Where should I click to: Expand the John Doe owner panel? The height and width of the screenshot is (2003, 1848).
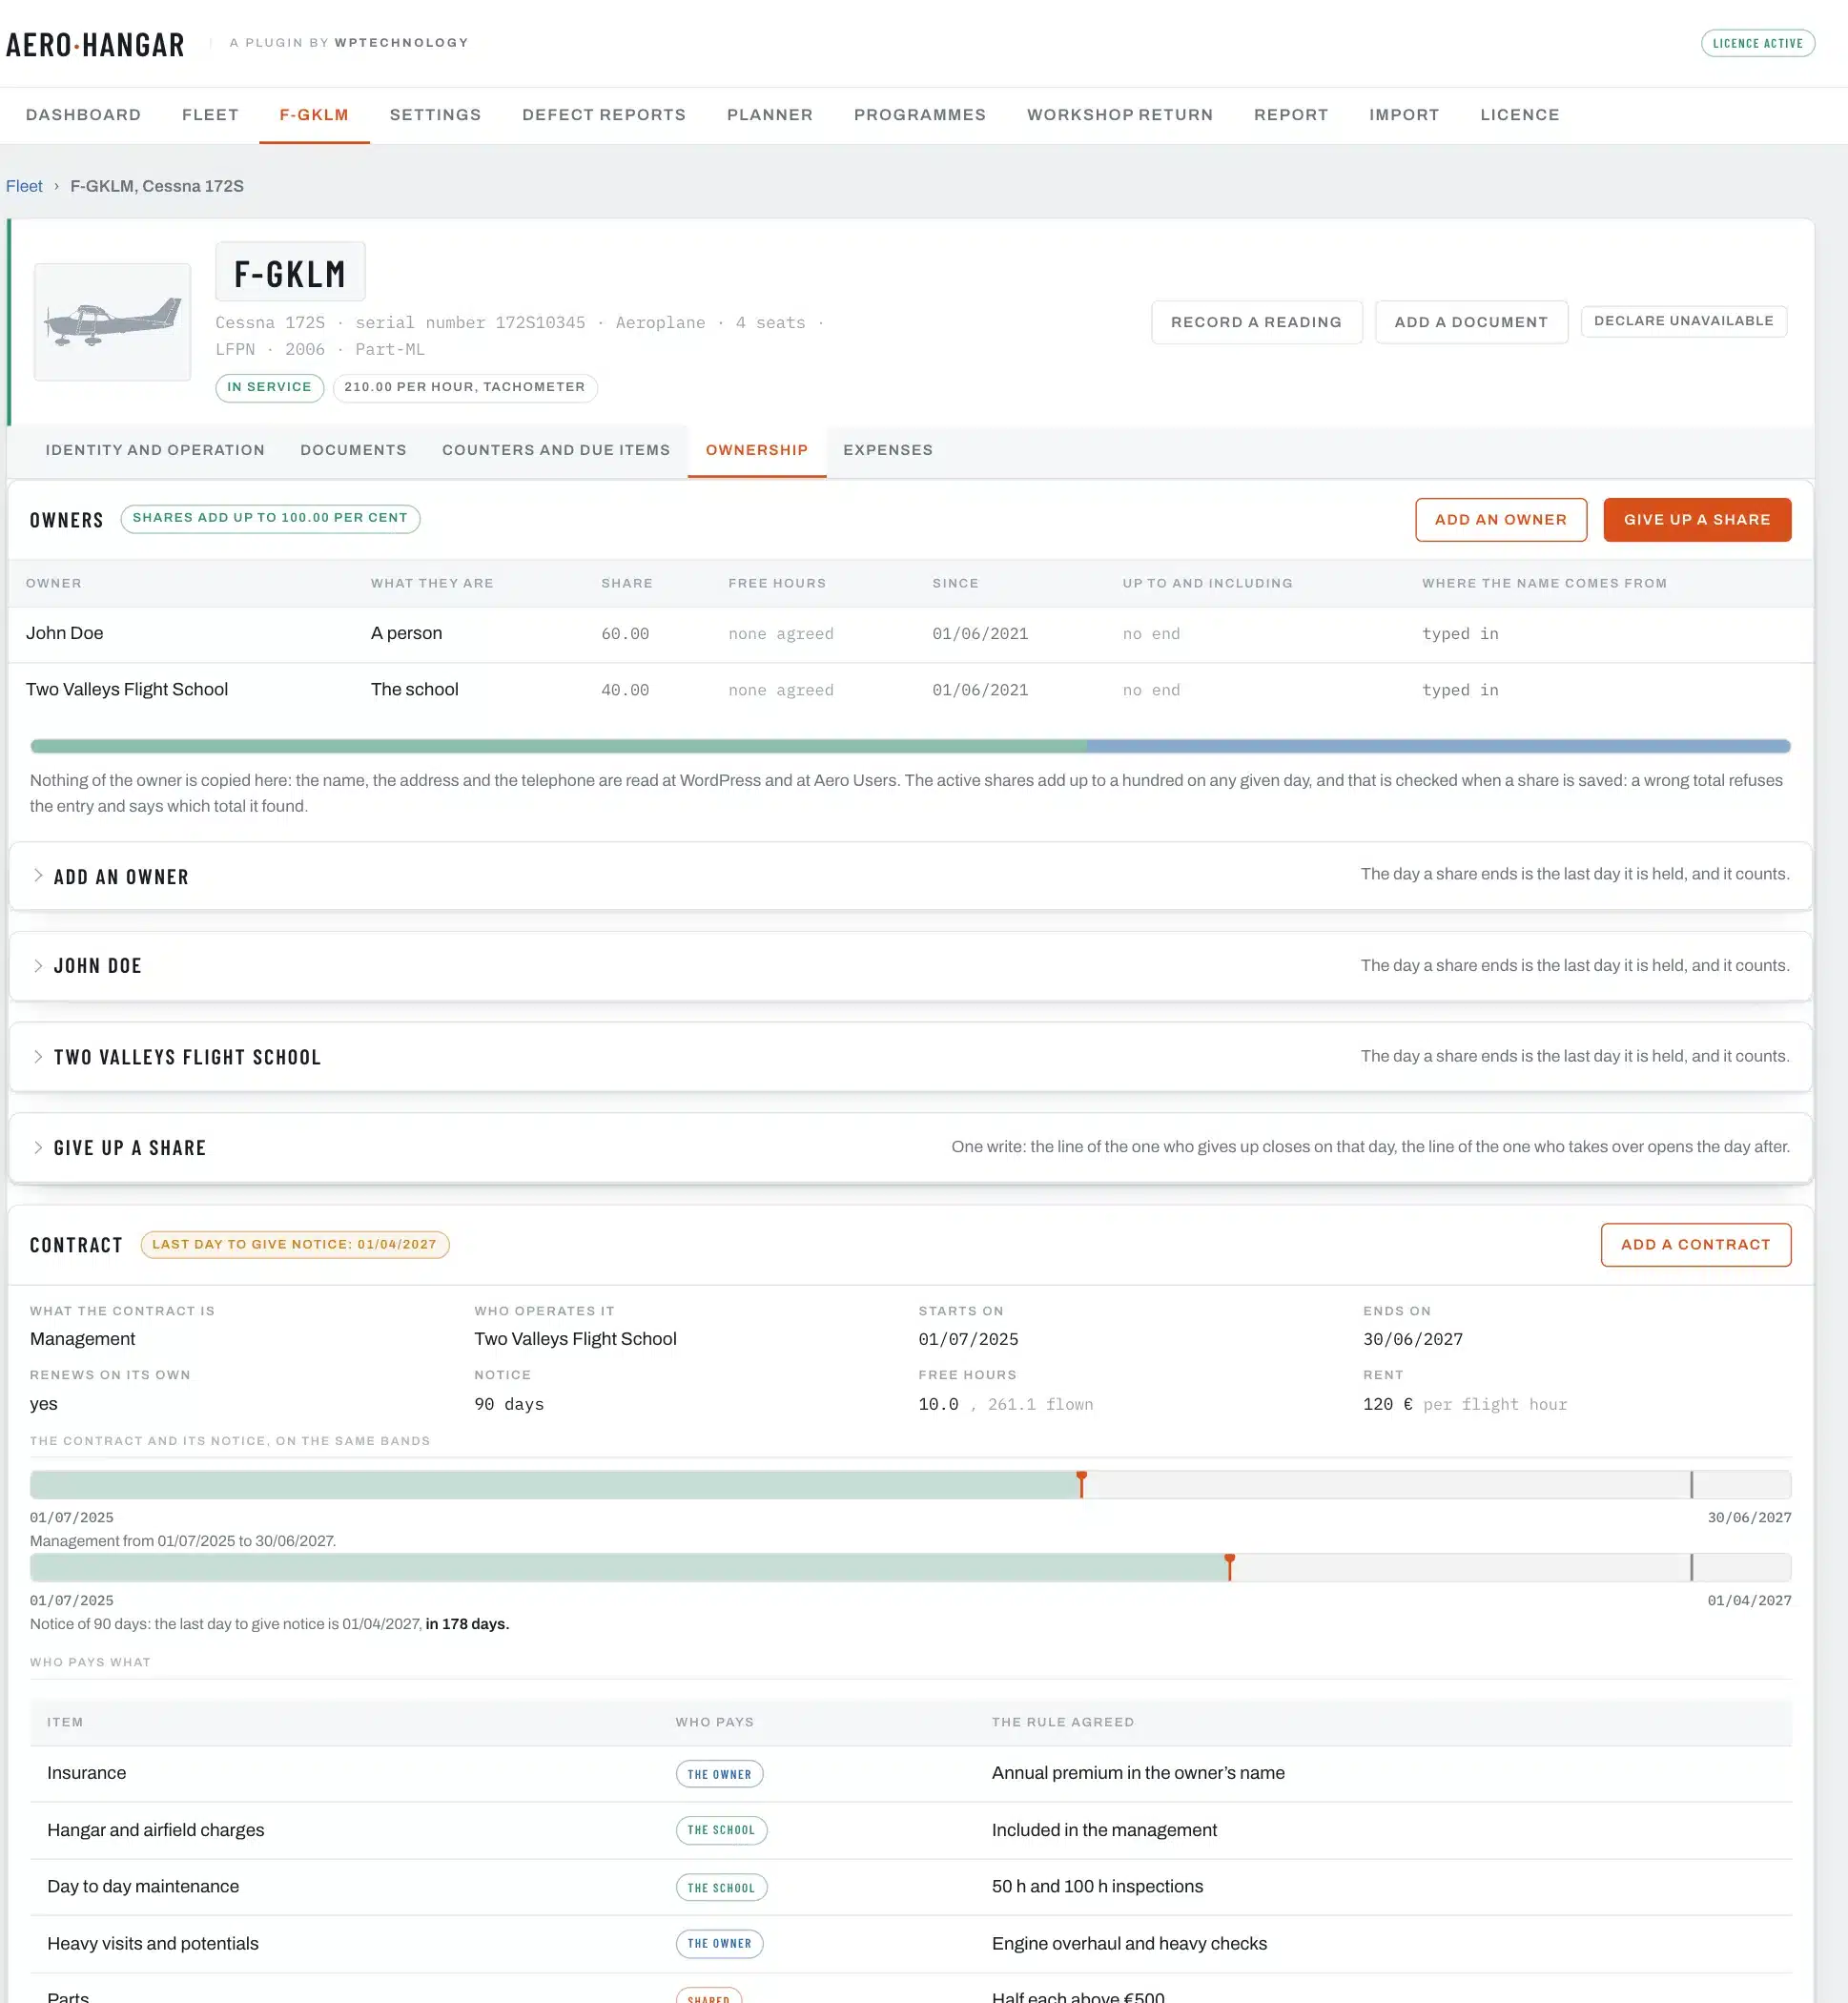[x=910, y=966]
